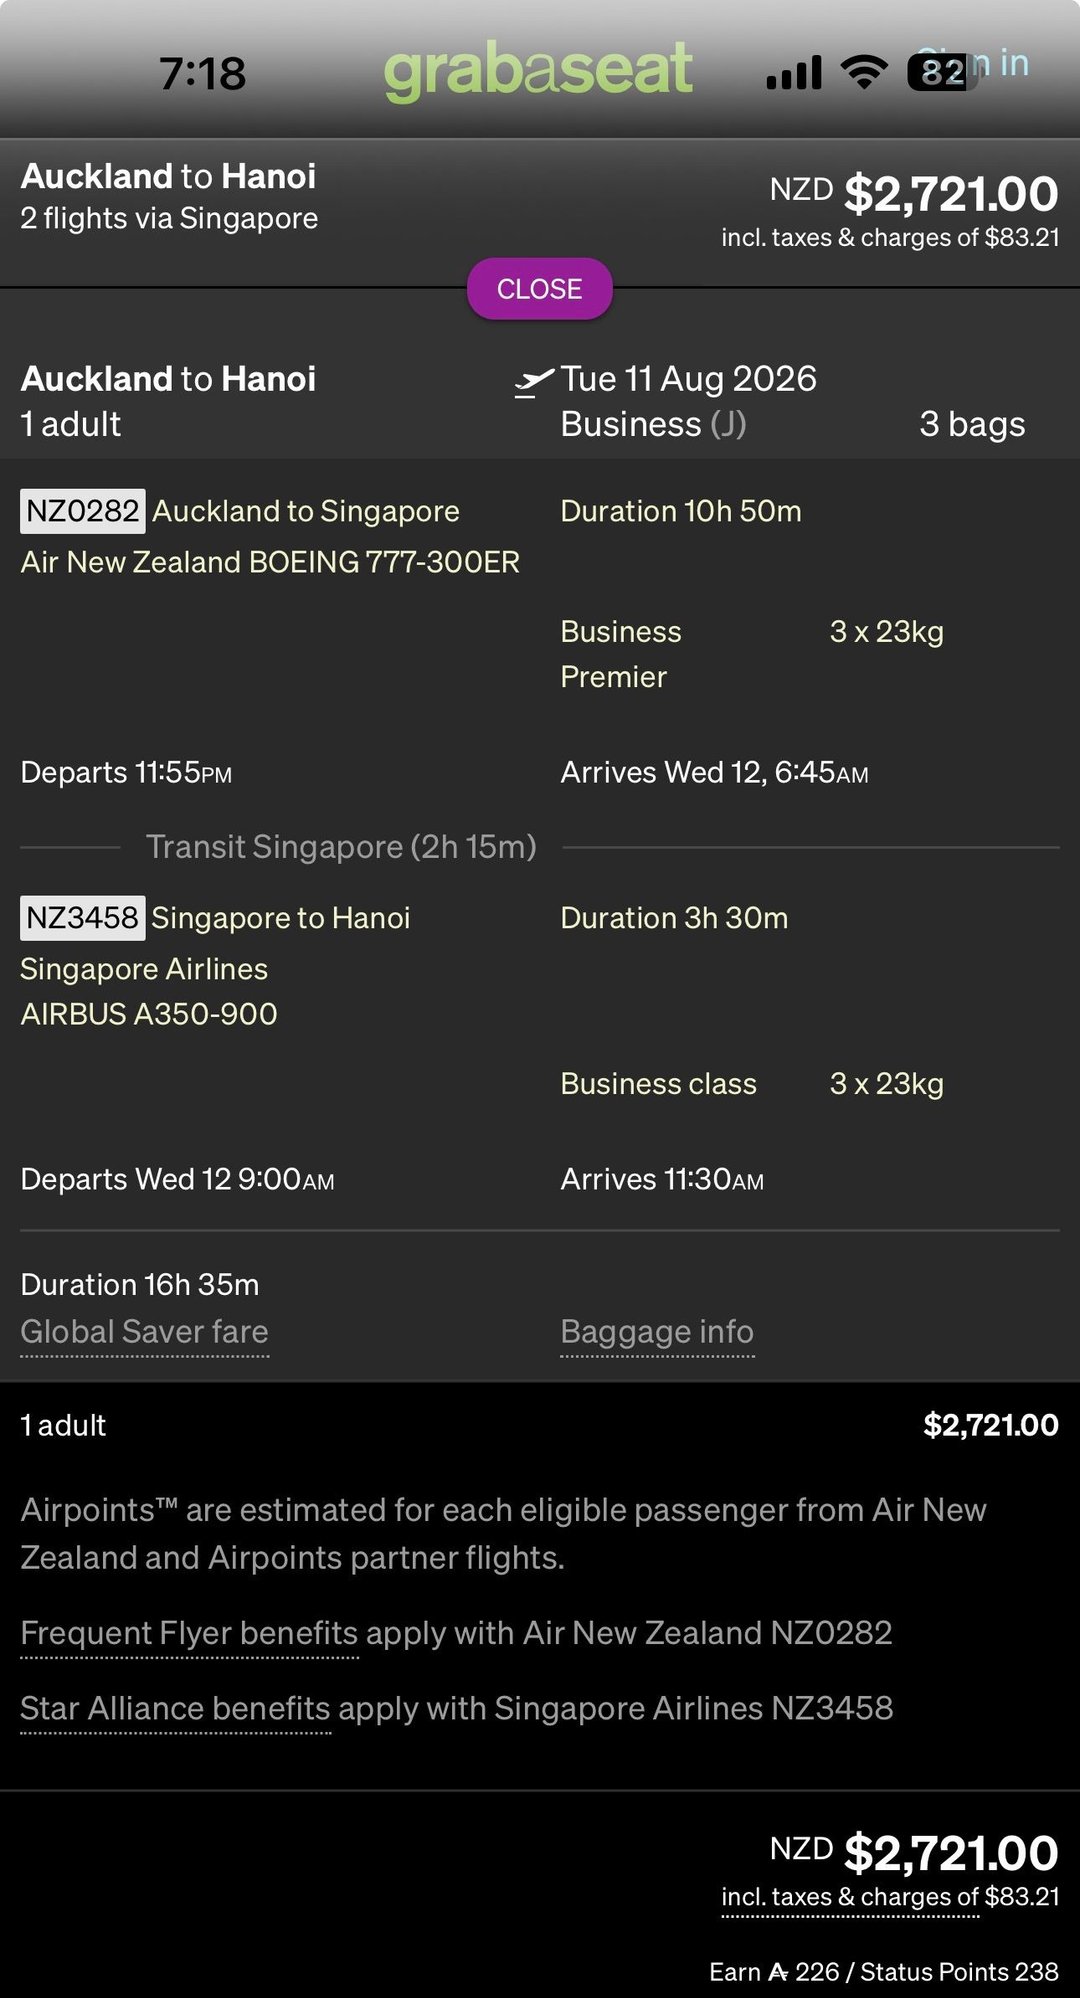Tap the status bar clock
The width and height of the screenshot is (1080, 1998).
click(x=202, y=73)
